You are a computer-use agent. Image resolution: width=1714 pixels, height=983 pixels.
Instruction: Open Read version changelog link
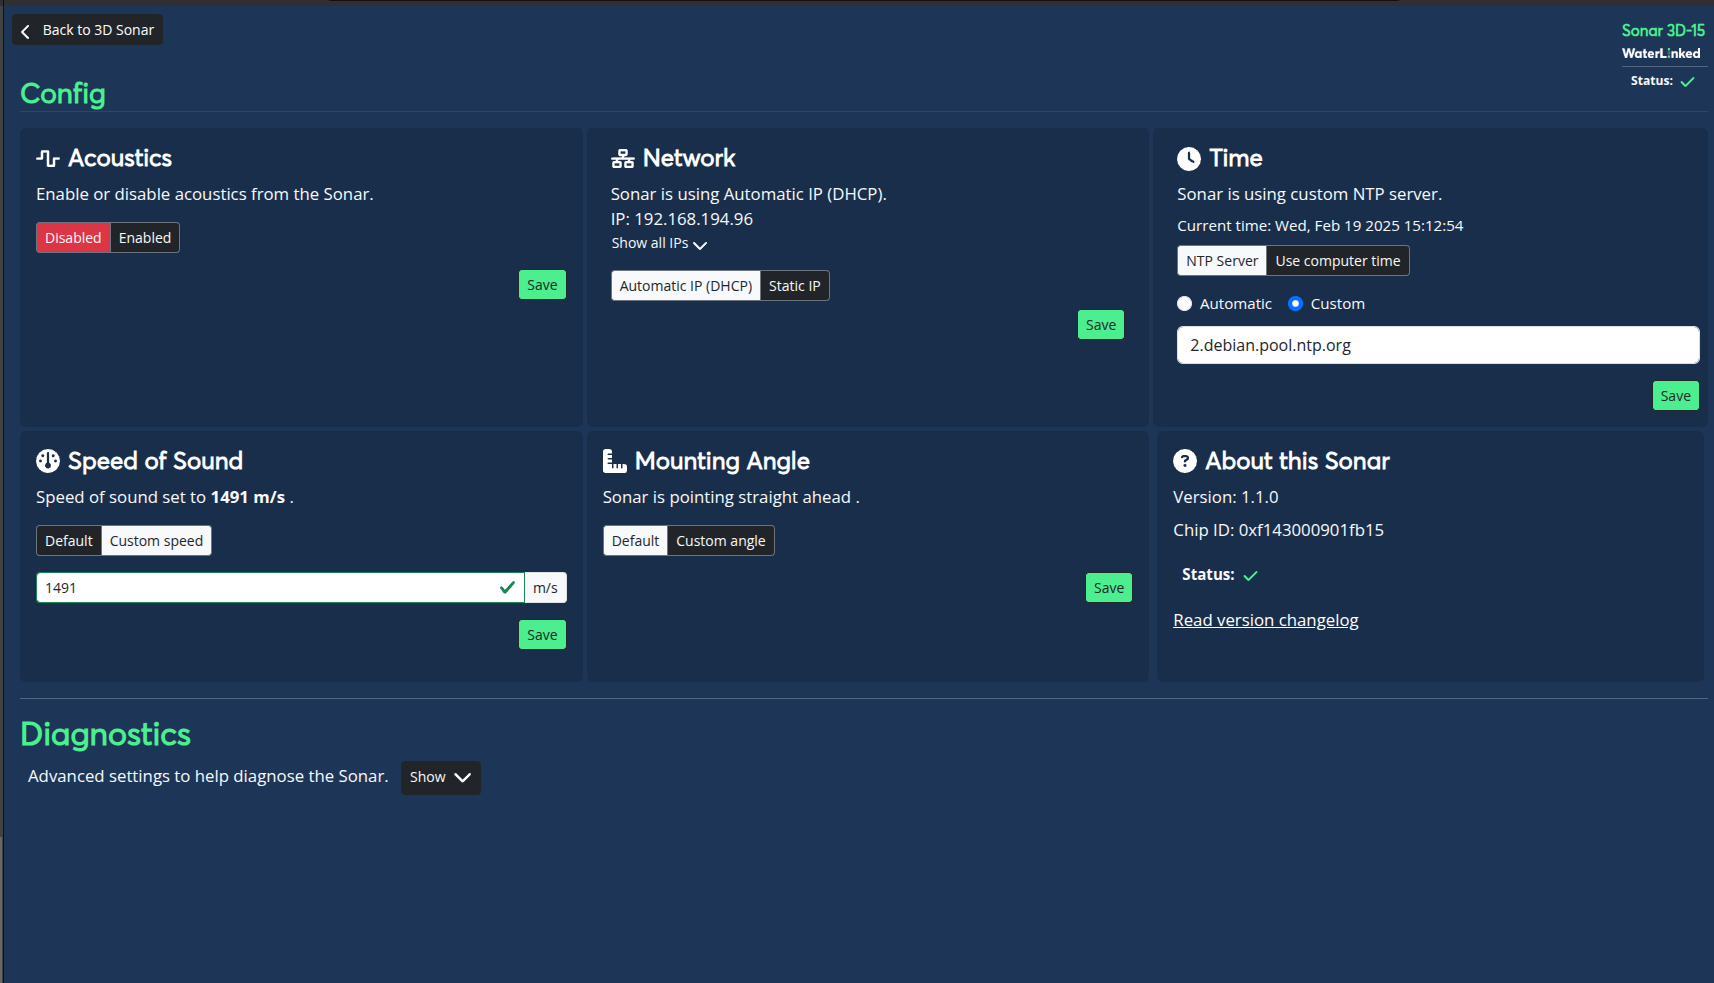pyautogui.click(x=1266, y=620)
